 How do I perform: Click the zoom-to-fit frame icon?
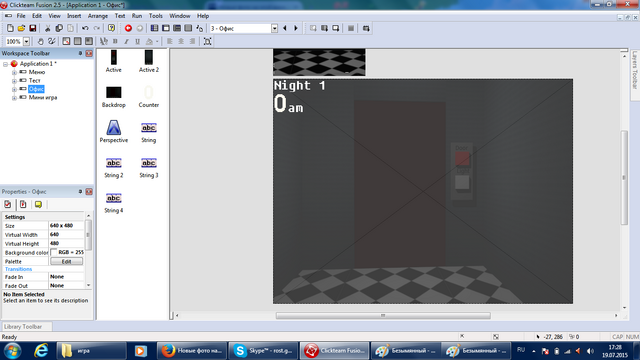pos(207,41)
